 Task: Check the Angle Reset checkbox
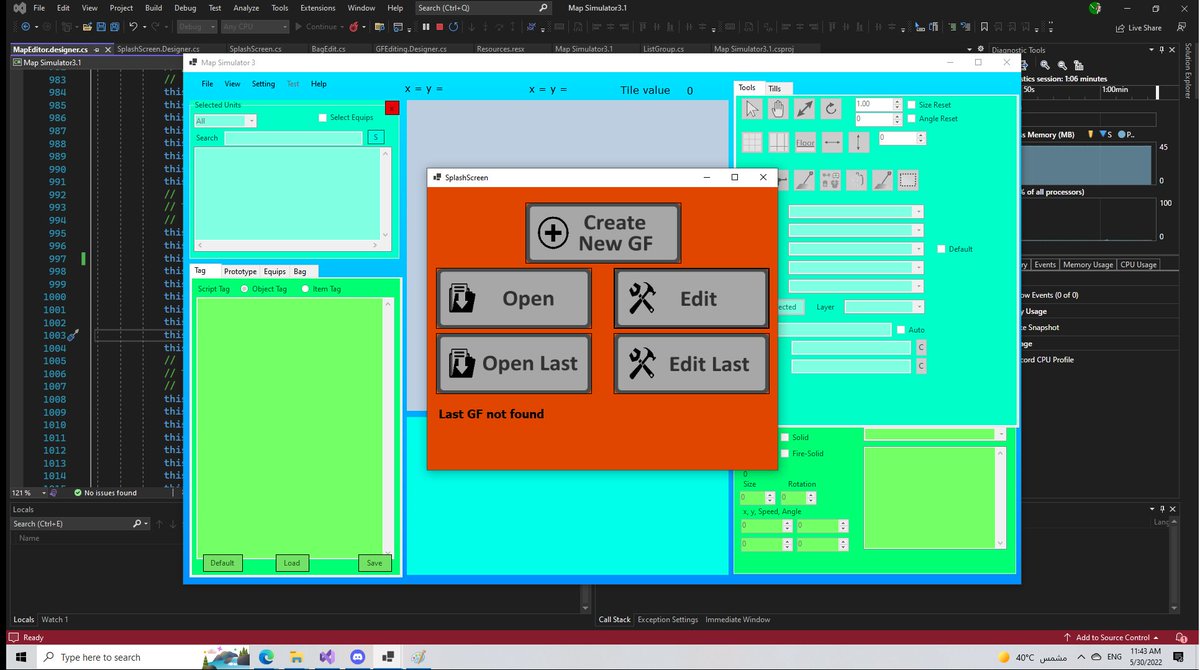[x=911, y=119]
